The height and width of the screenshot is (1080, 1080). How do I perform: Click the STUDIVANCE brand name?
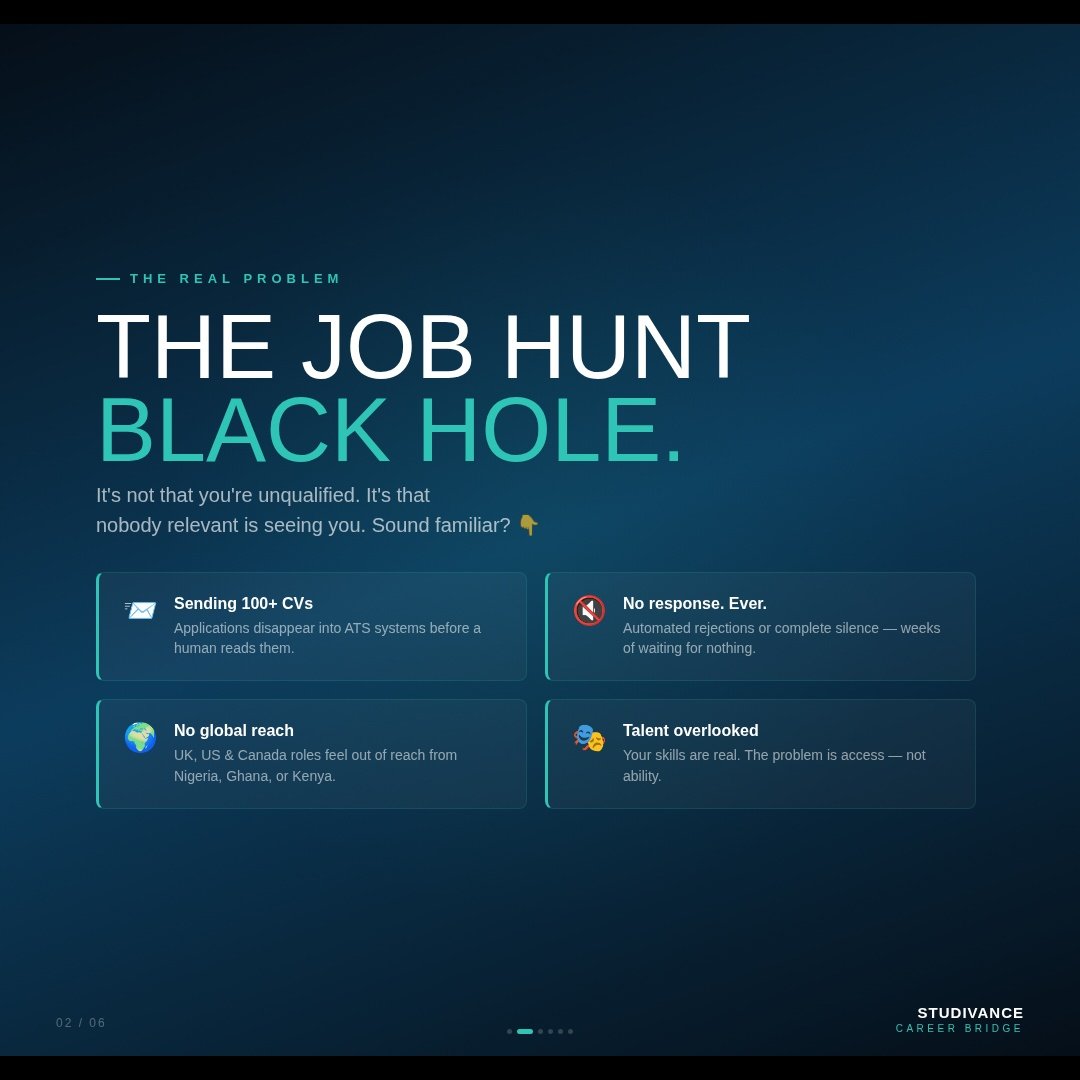[970, 1012]
